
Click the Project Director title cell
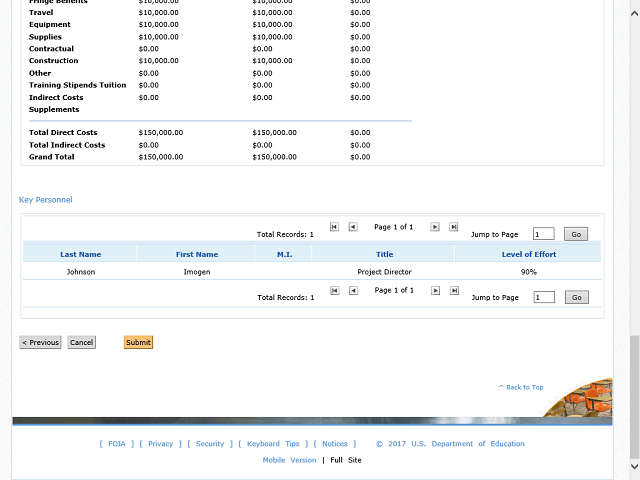click(384, 272)
